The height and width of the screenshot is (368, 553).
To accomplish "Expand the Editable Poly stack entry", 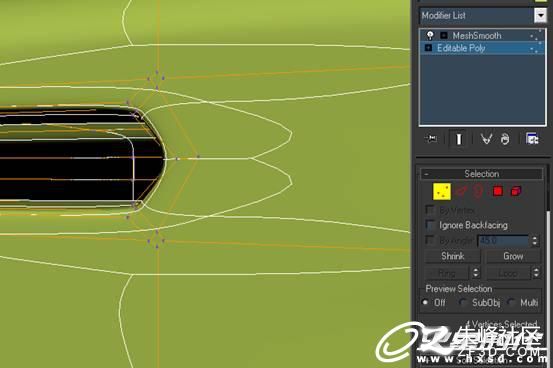I will click(x=428, y=48).
